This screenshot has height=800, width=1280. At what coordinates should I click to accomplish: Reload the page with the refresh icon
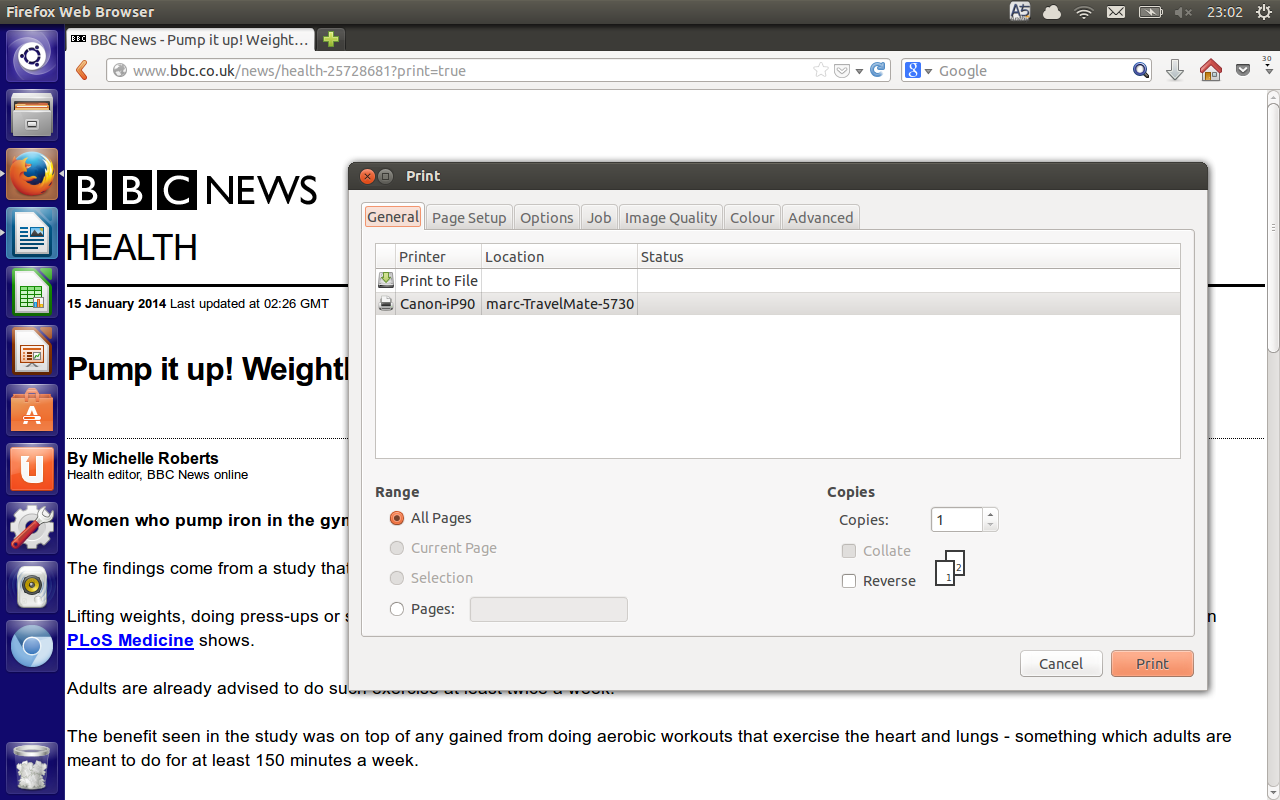[x=878, y=70]
